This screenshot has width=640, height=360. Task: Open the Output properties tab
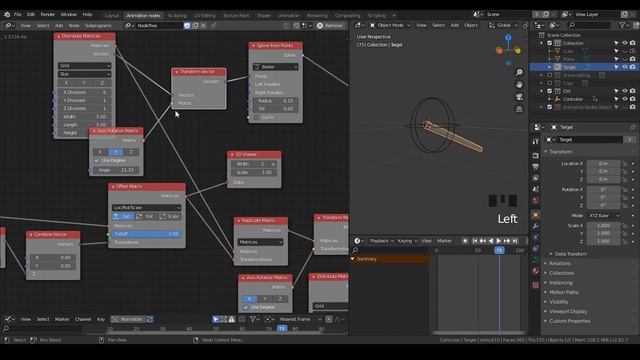tap(536, 167)
